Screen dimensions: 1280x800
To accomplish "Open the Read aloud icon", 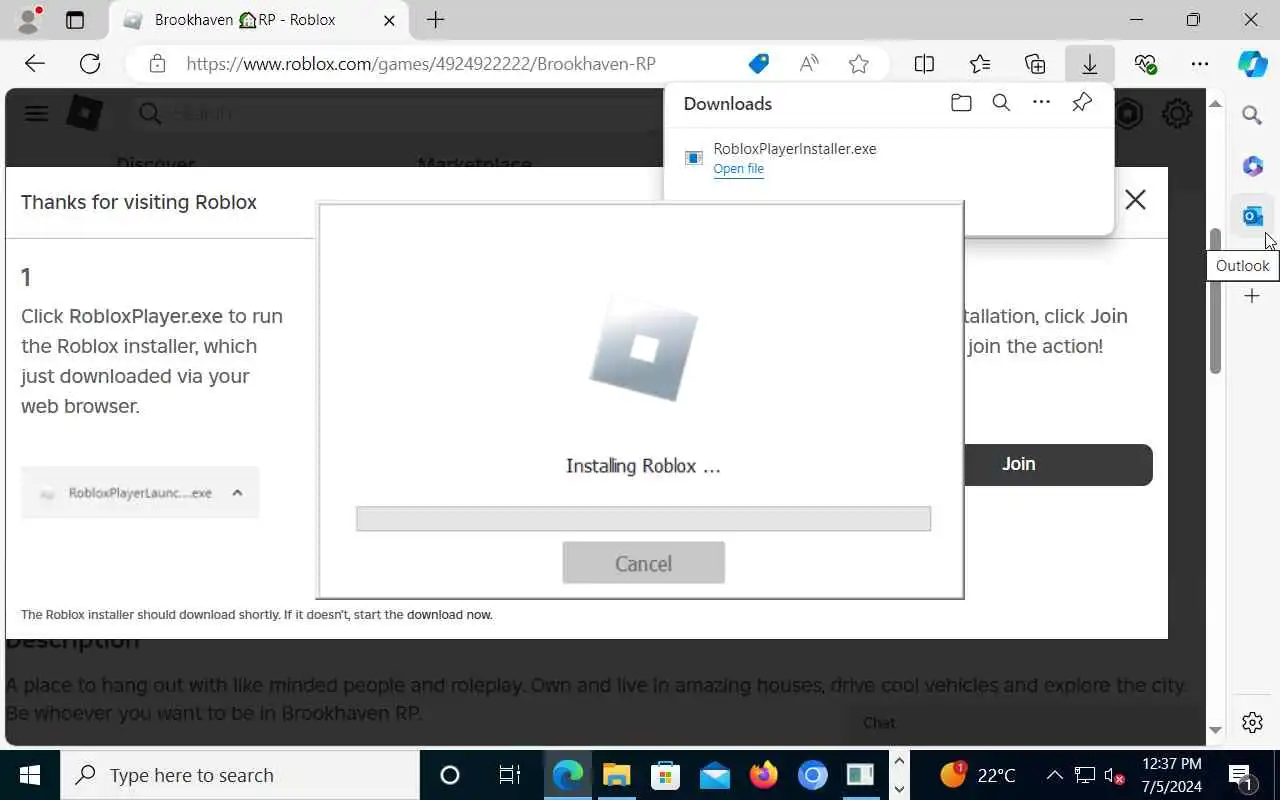I will tap(809, 64).
